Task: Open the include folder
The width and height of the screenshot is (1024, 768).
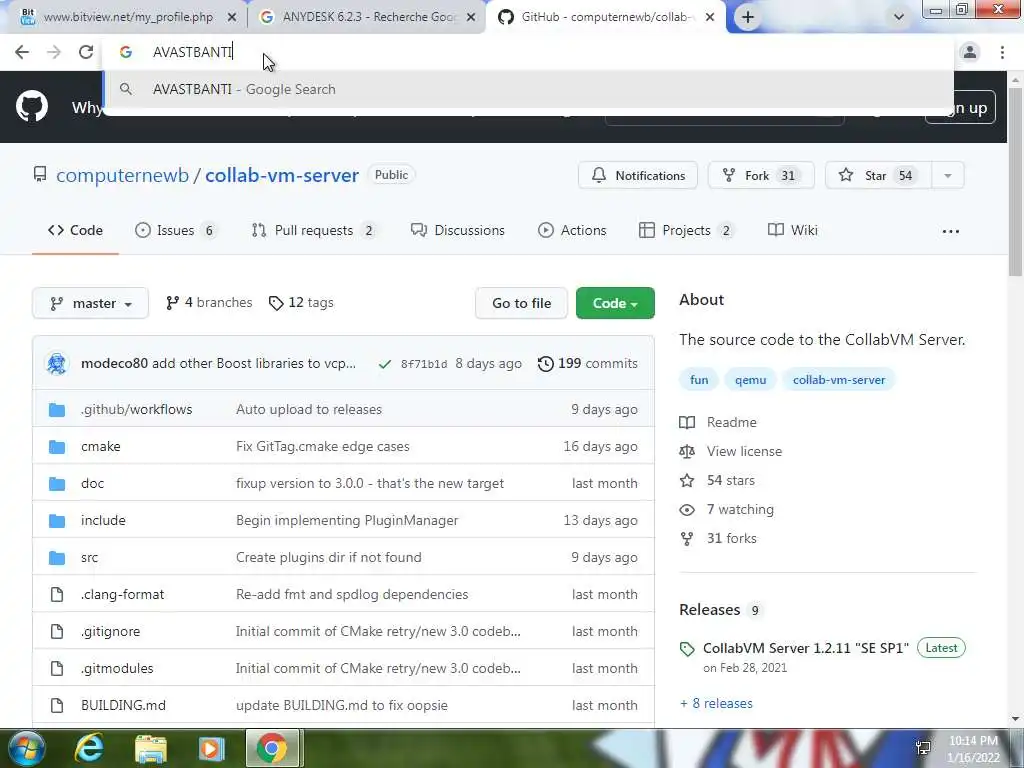Action: 103,520
